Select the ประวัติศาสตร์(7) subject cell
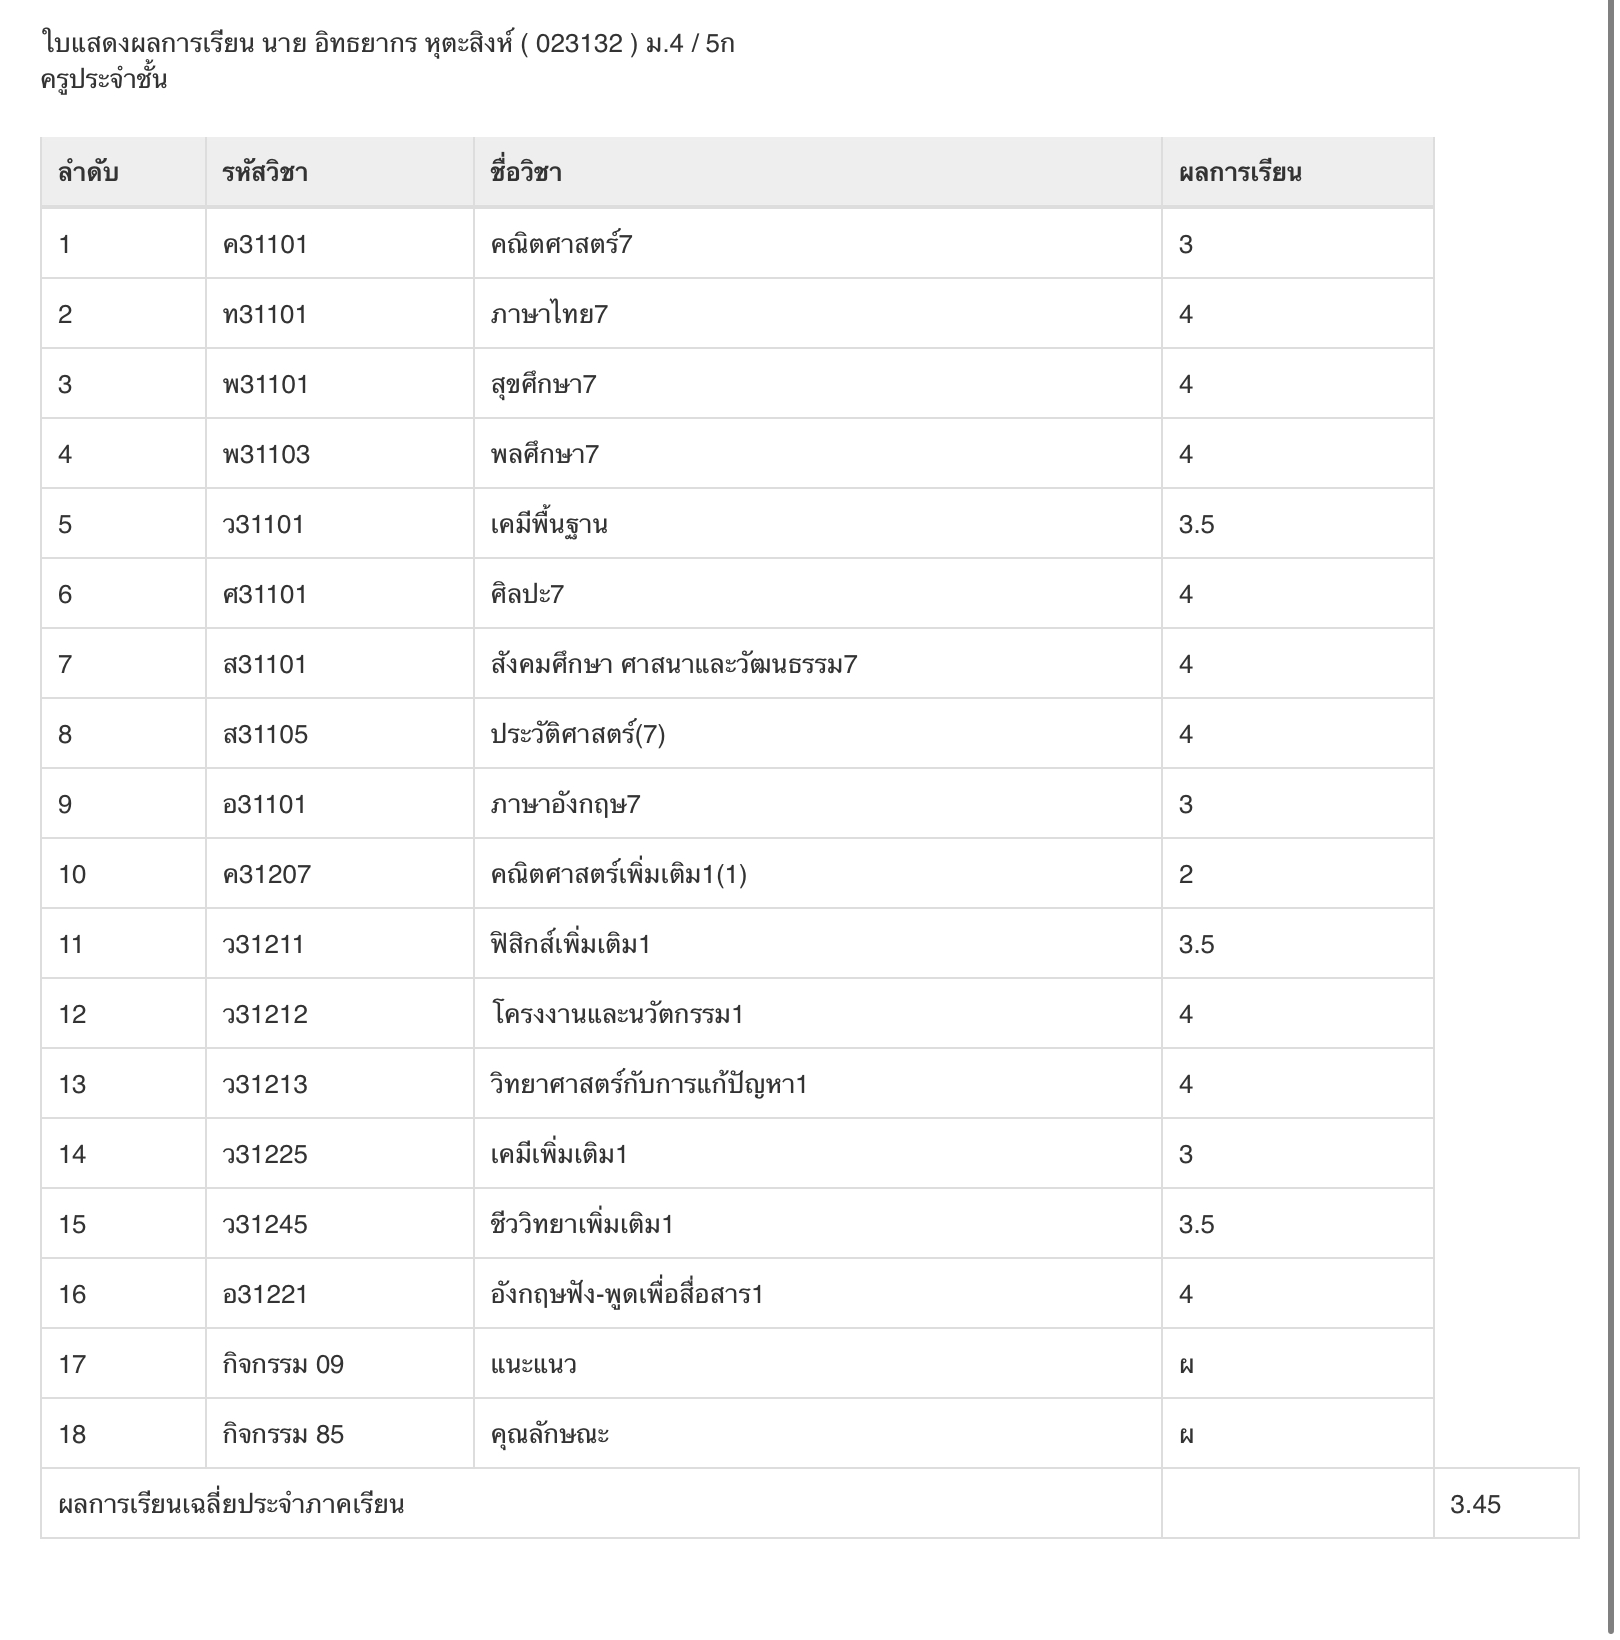Image resolution: width=1620 pixels, height=1640 pixels. [x=818, y=734]
